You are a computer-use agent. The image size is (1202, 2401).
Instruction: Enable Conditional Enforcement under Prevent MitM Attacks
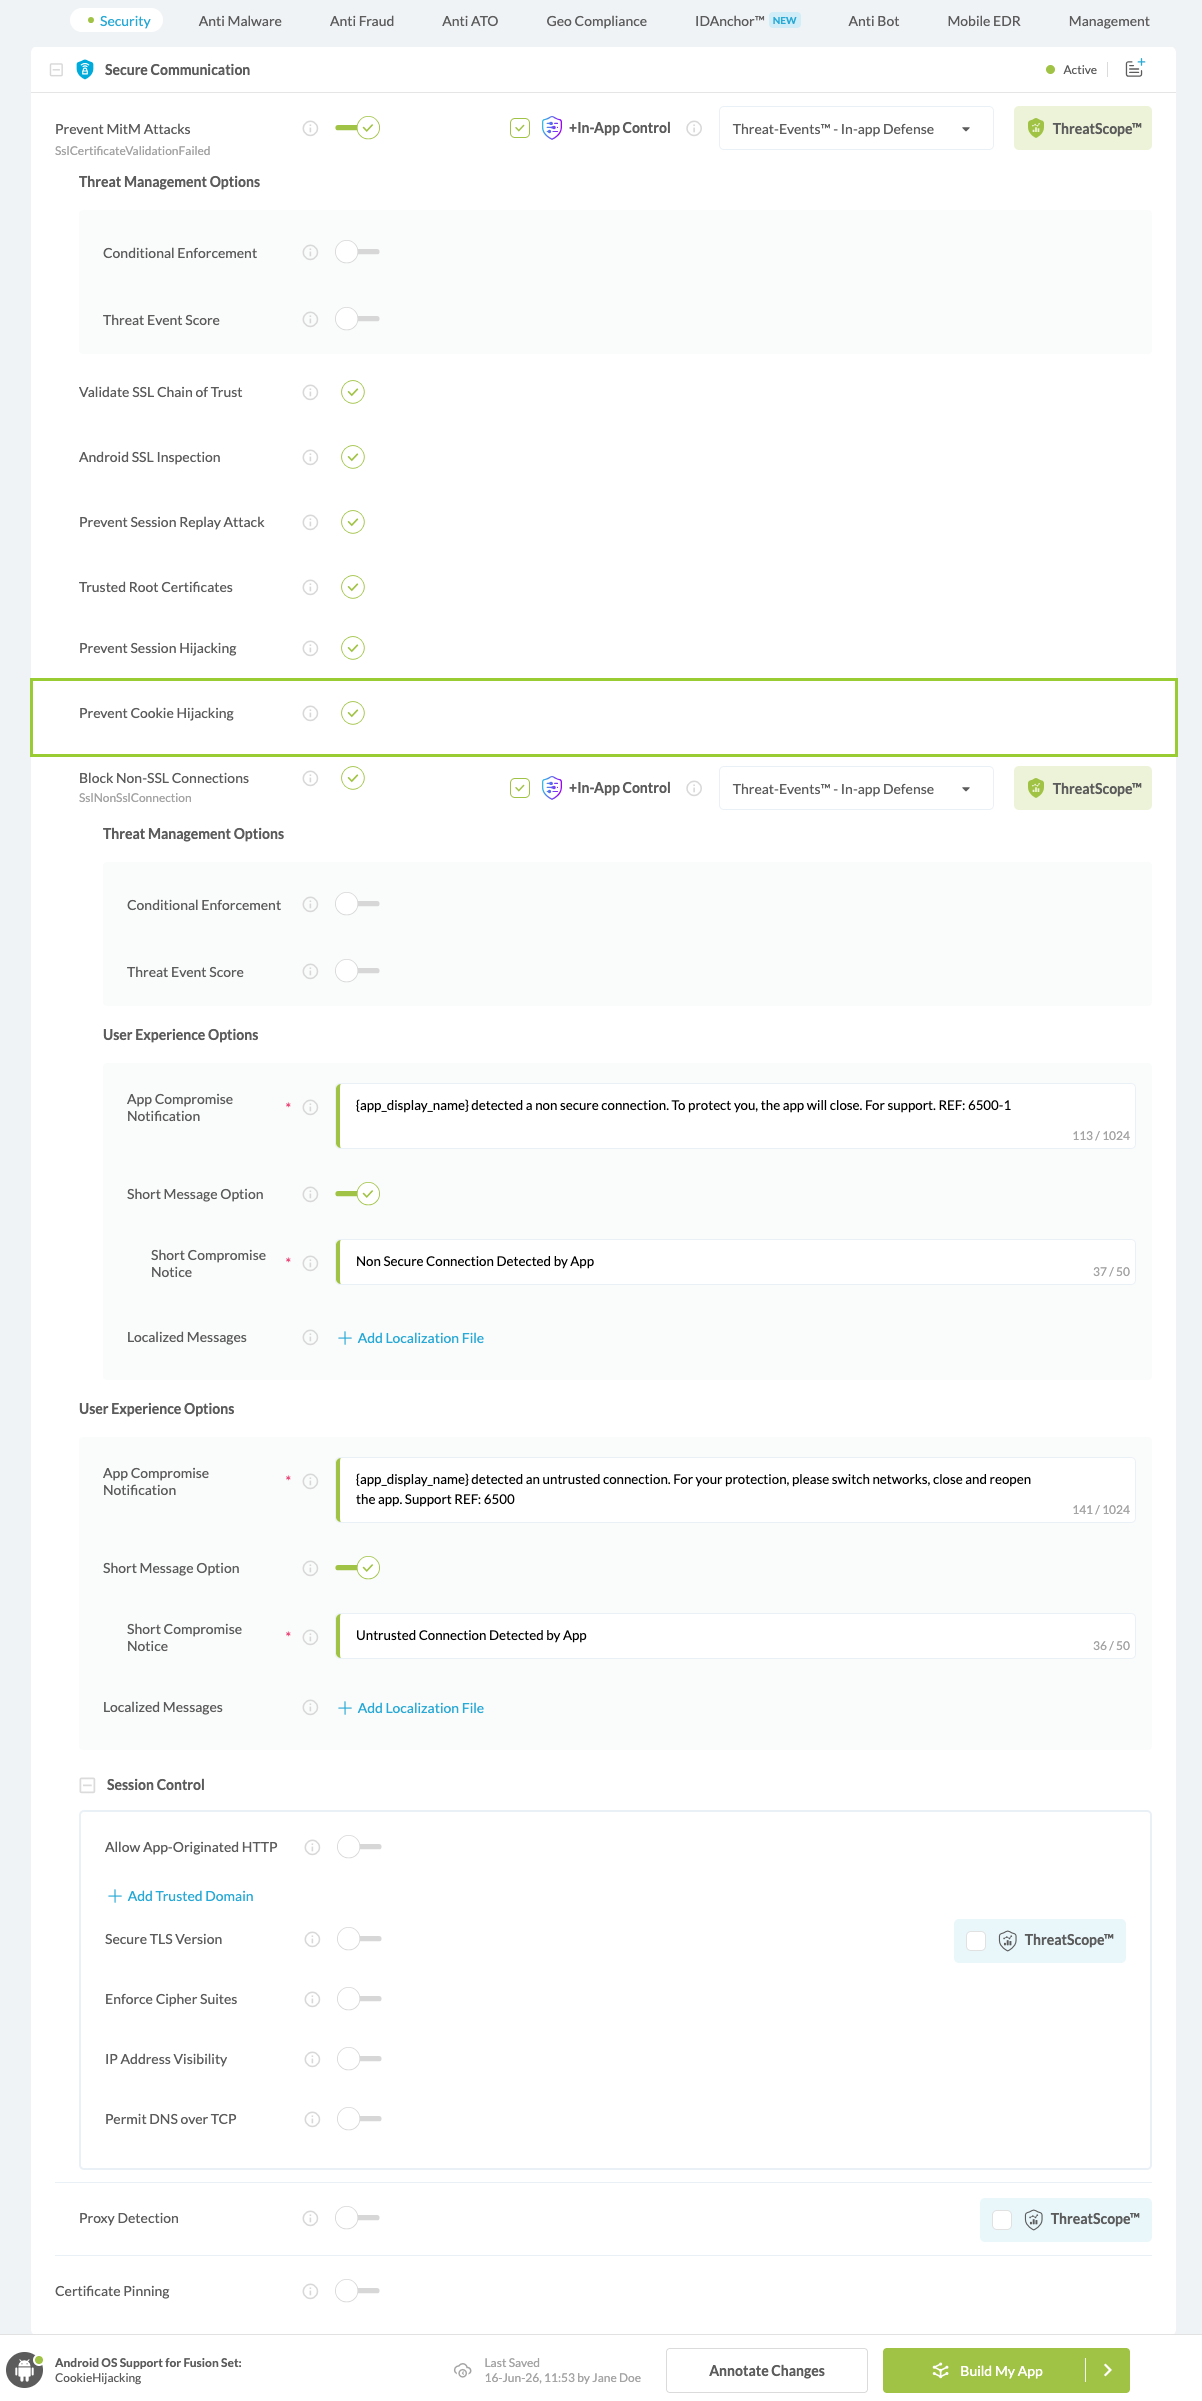pyautogui.click(x=357, y=252)
